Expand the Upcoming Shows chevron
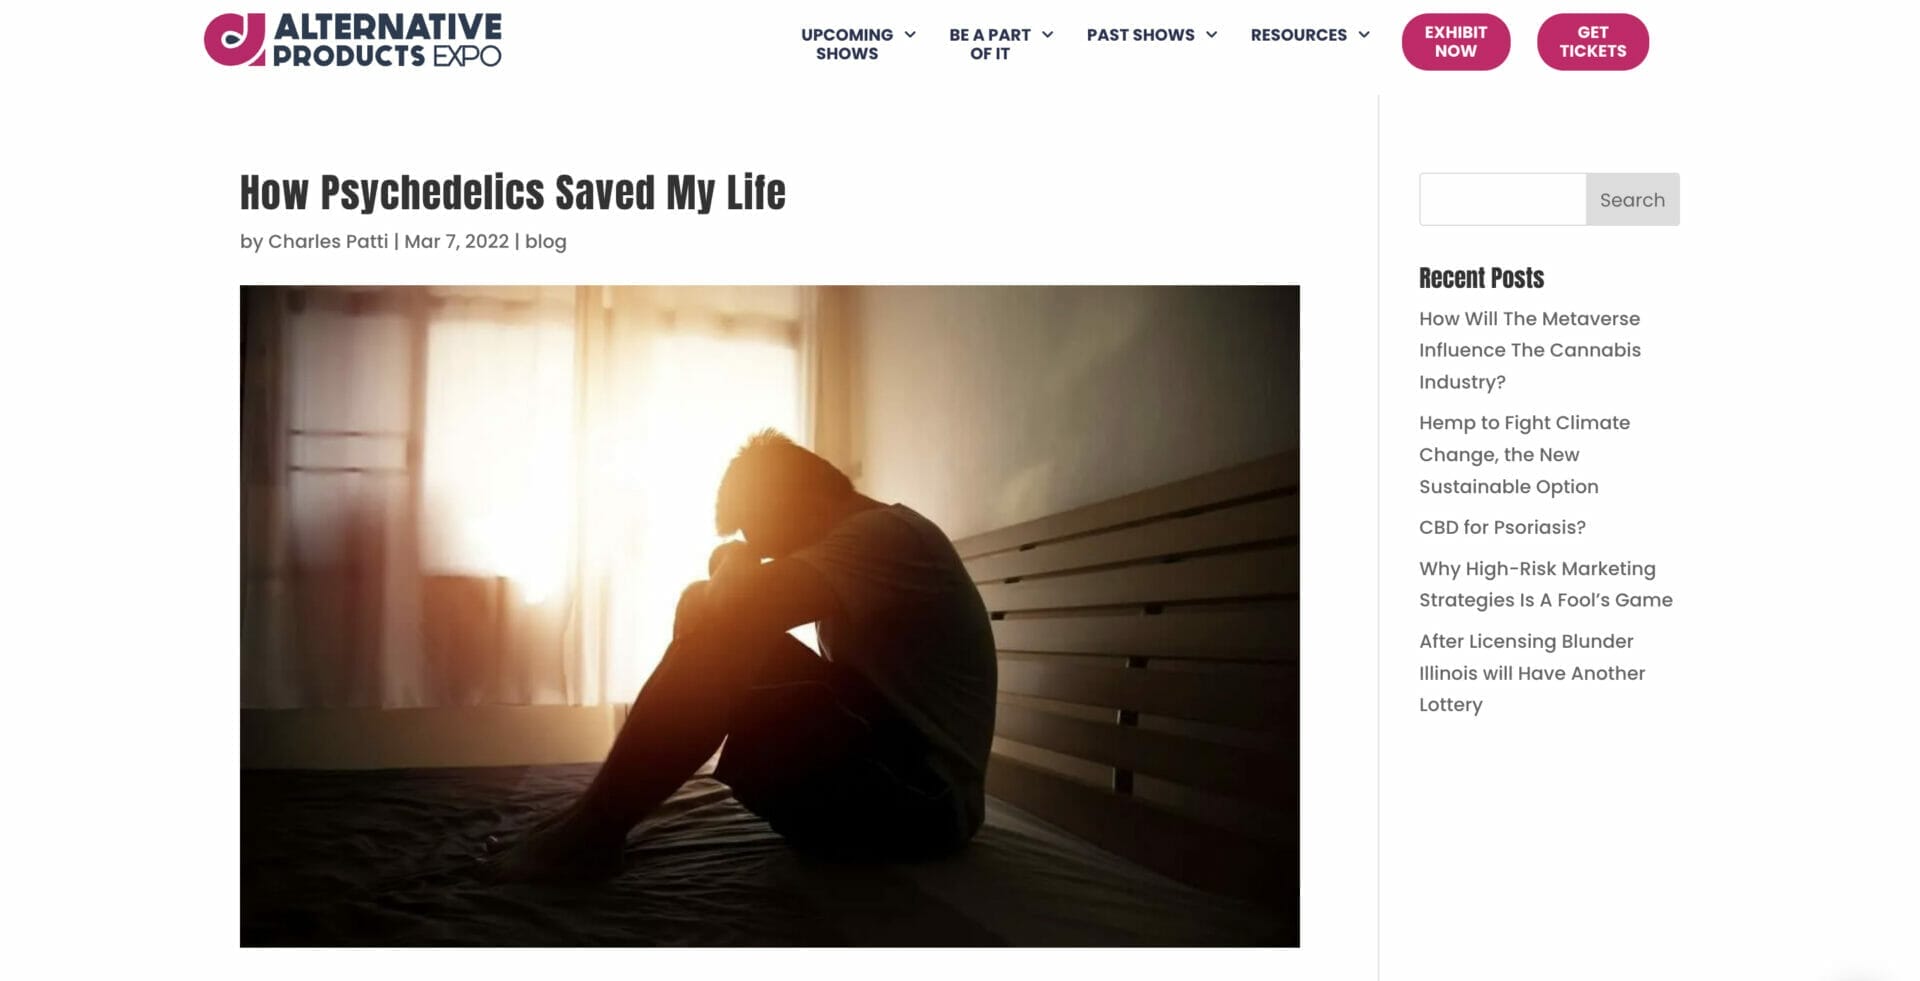This screenshot has height=981, width=1920. pyautogui.click(x=910, y=35)
